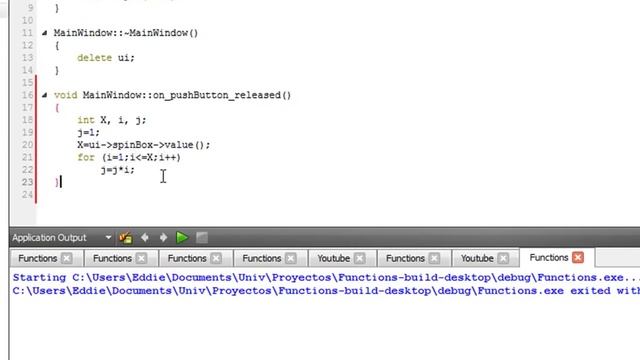Re-run the application with the green play button
This screenshot has width=640, height=360.
[182, 238]
